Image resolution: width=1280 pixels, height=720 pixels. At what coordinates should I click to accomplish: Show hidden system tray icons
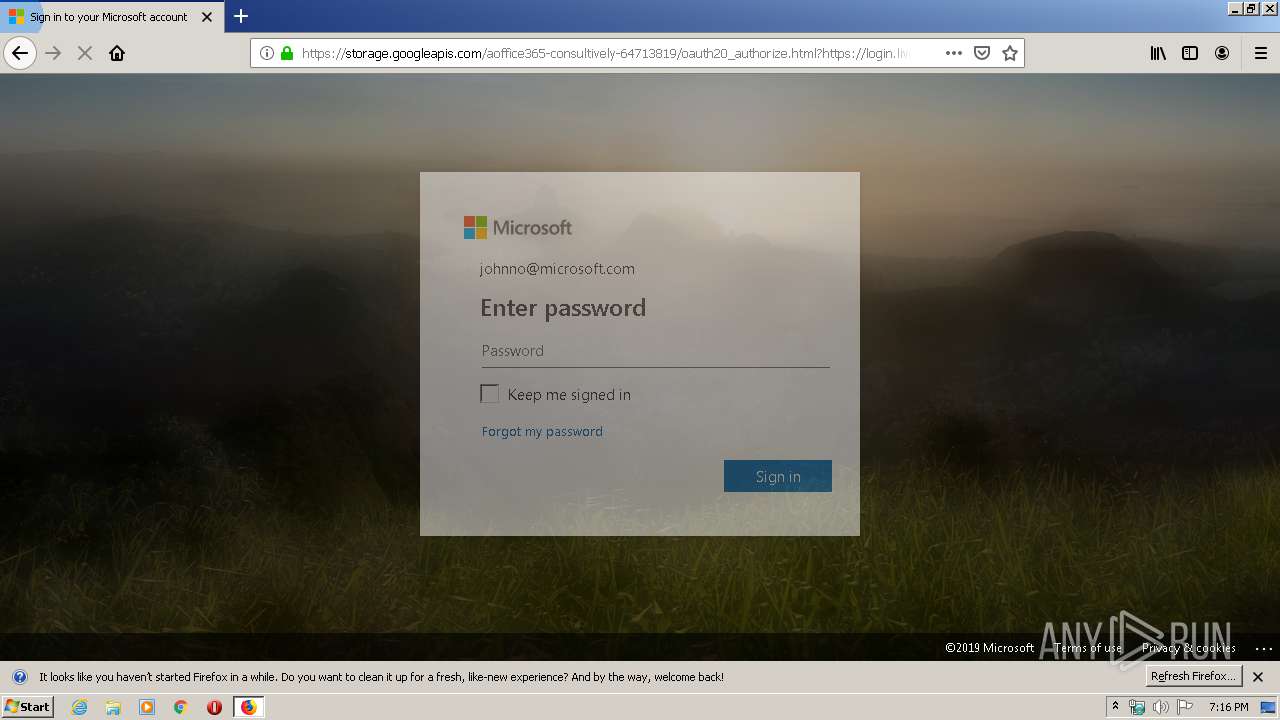pyautogui.click(x=1116, y=706)
